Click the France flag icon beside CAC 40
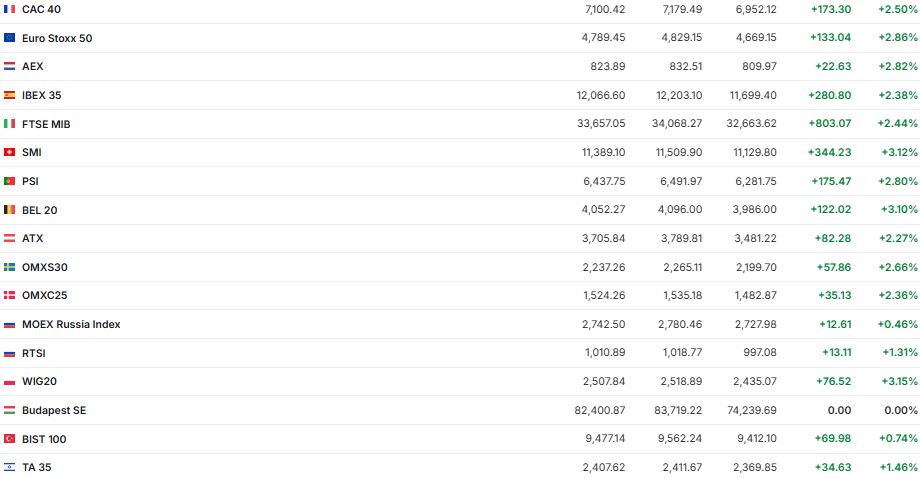 coord(10,9)
